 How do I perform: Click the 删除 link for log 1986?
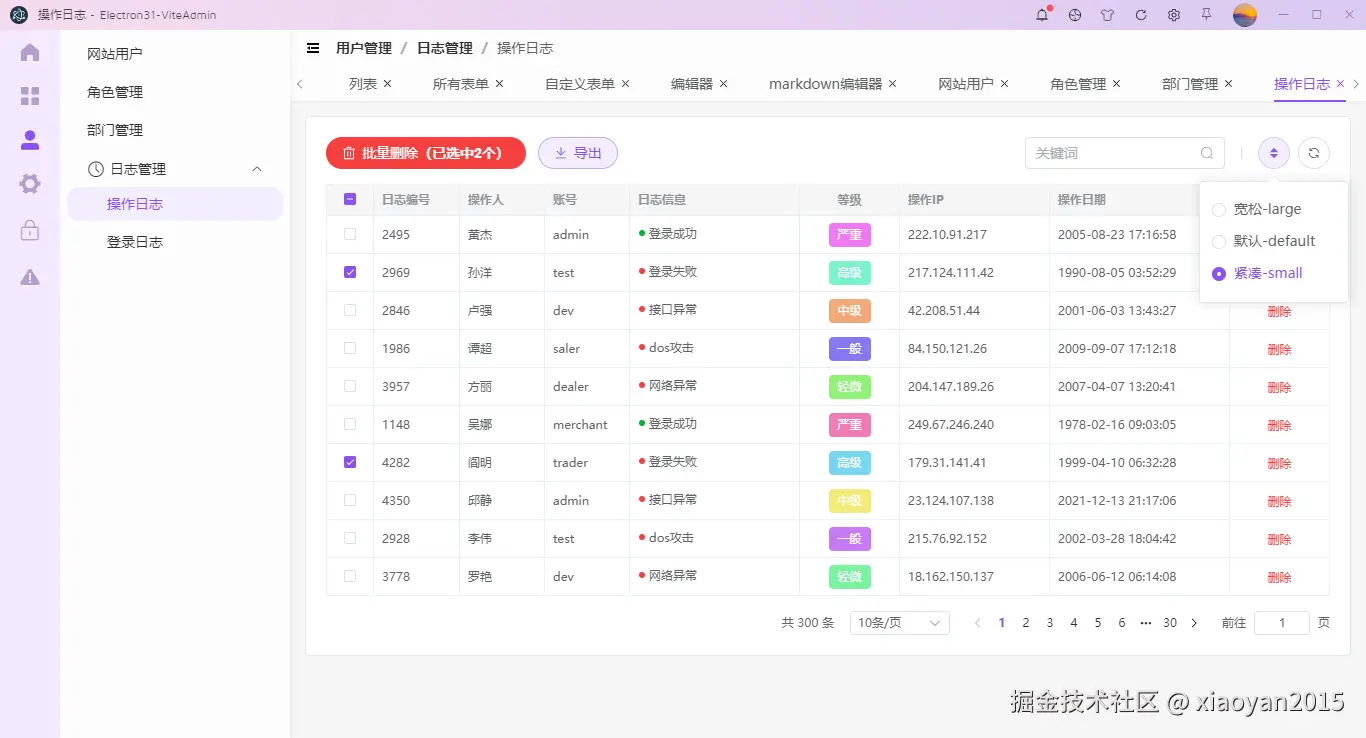(x=1279, y=348)
